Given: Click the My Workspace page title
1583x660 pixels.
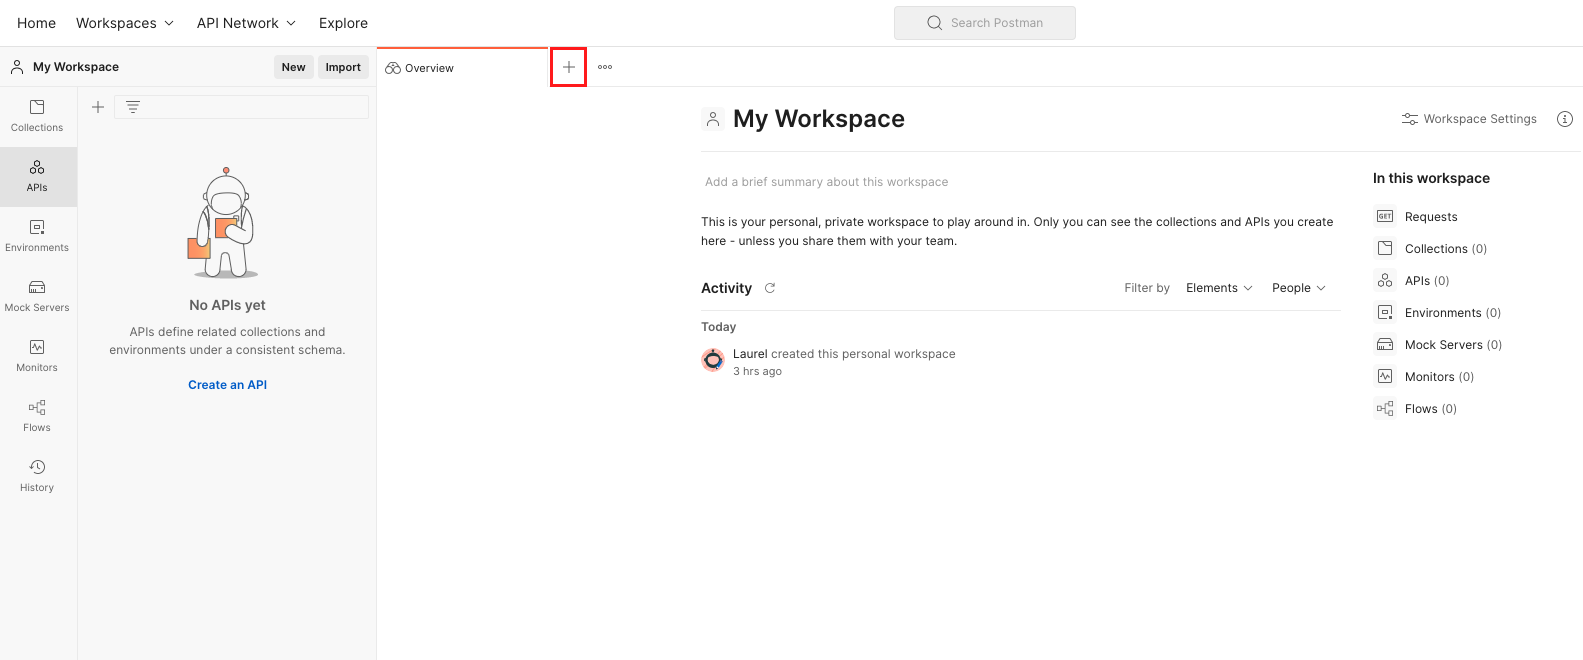Looking at the screenshot, I should (819, 119).
